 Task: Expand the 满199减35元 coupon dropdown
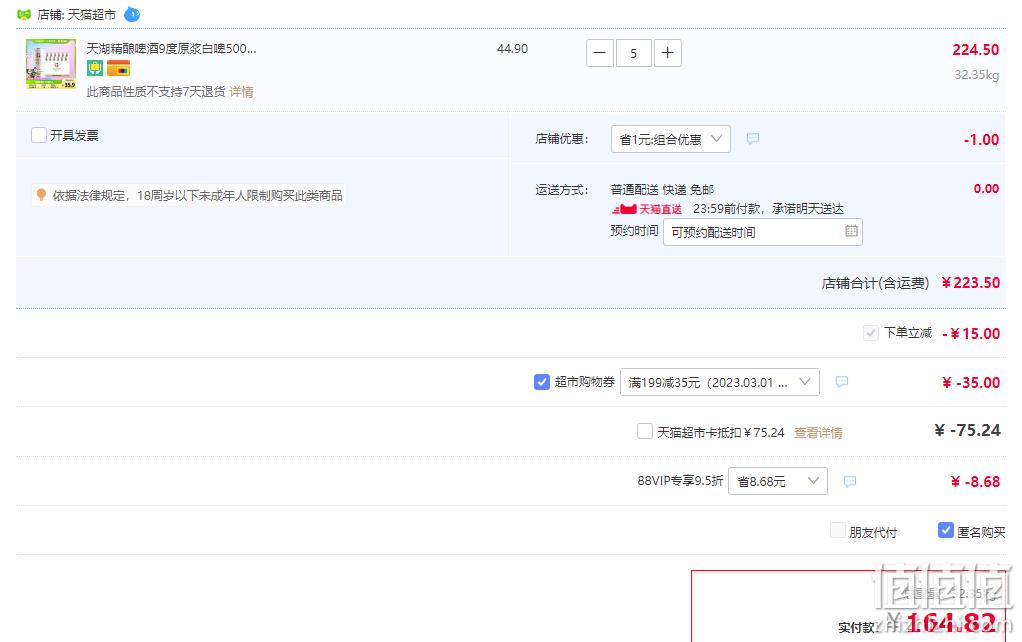720,382
